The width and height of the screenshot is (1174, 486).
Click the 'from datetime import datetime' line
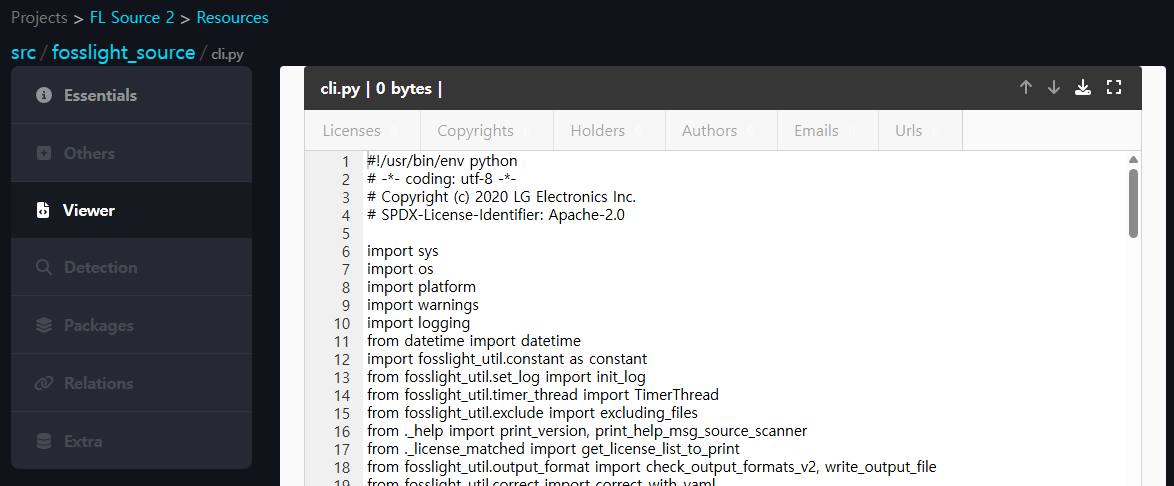click(x=474, y=341)
